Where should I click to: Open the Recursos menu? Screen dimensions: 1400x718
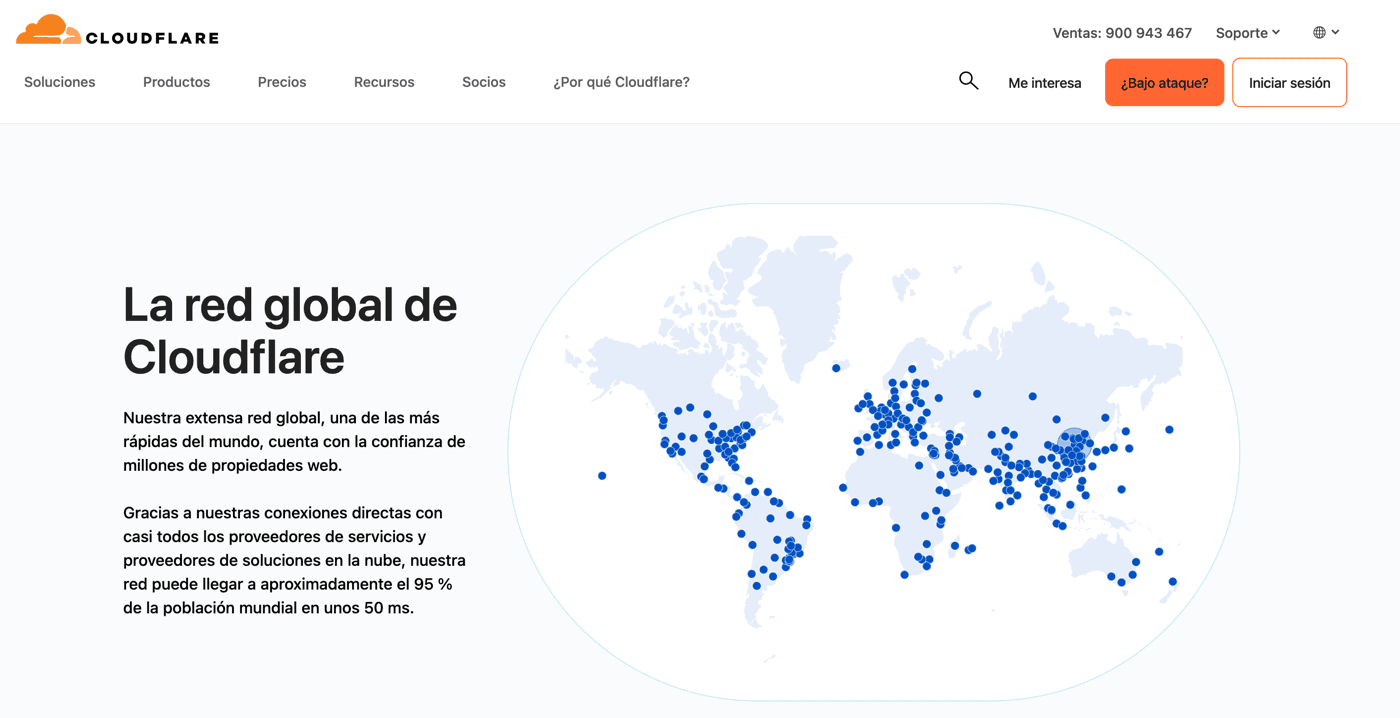point(384,82)
